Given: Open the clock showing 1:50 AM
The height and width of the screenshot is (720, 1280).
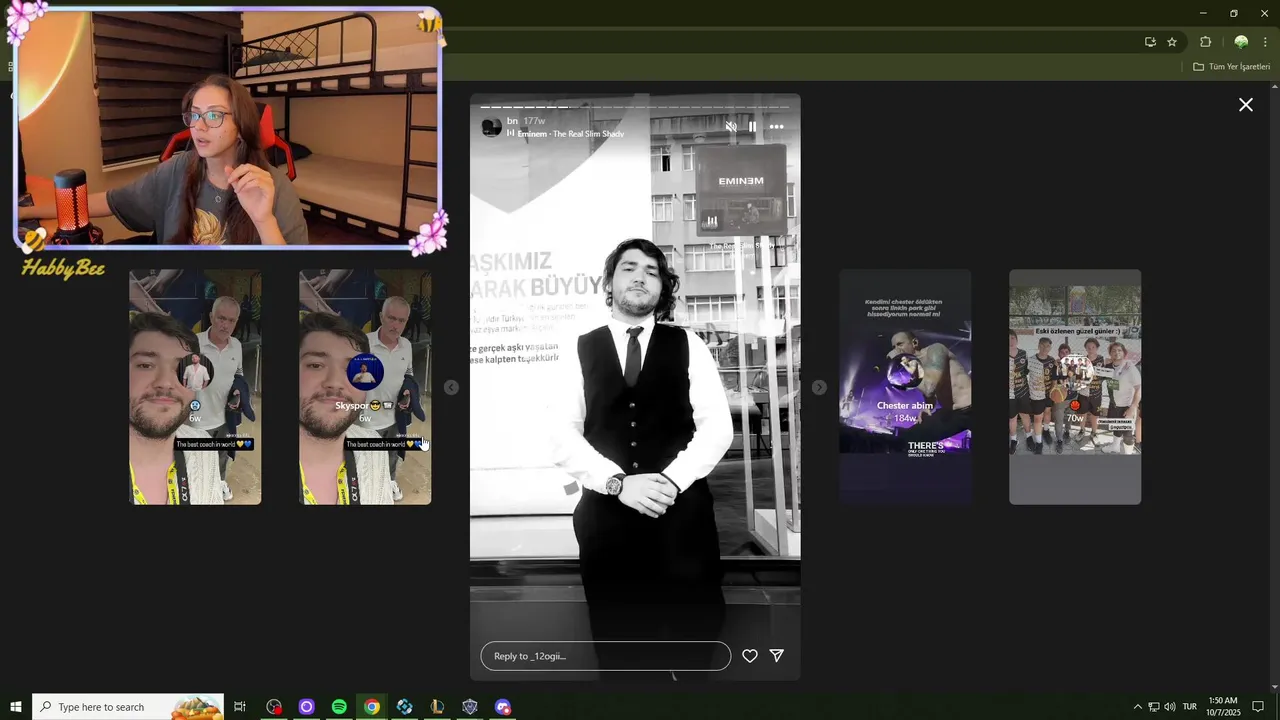Looking at the screenshot, I should (x=1223, y=707).
